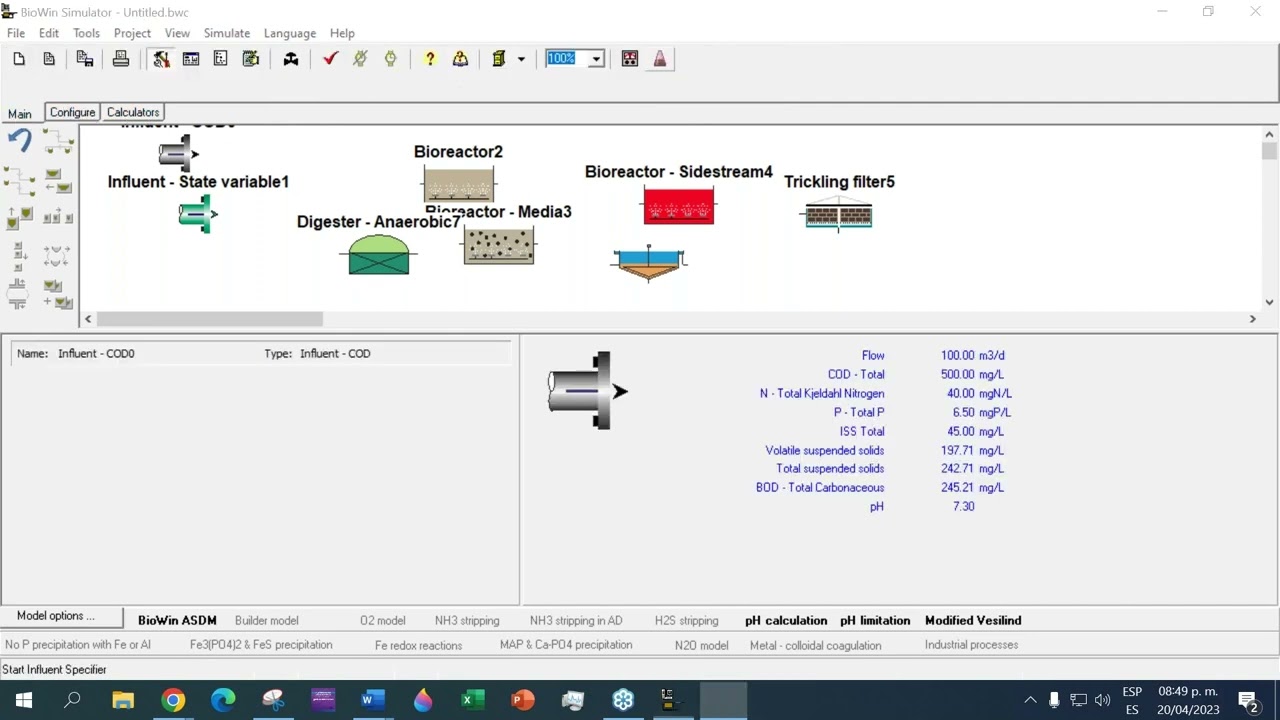Open the Simulate menu
This screenshot has width=1280, height=720.
point(227,33)
